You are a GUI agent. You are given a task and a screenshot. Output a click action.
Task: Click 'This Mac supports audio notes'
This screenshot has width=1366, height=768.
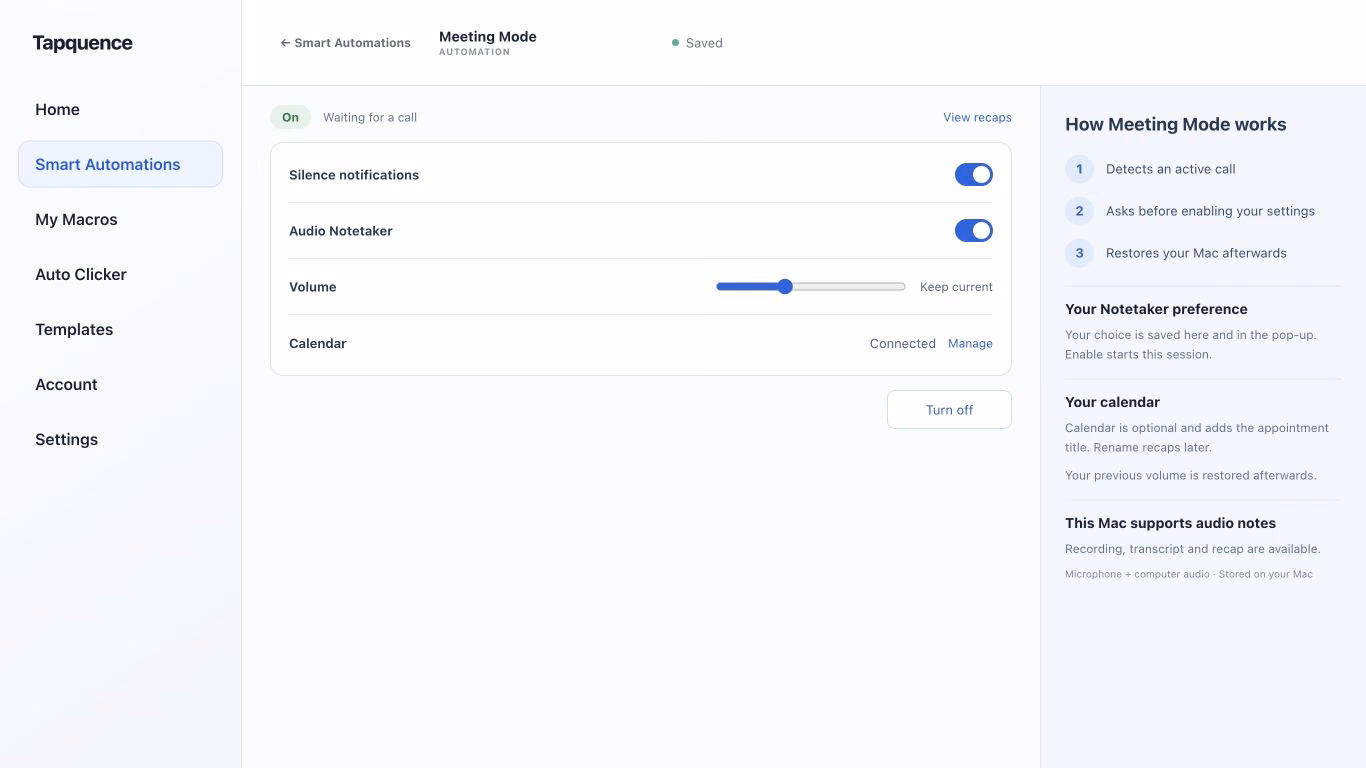pyautogui.click(x=1170, y=523)
